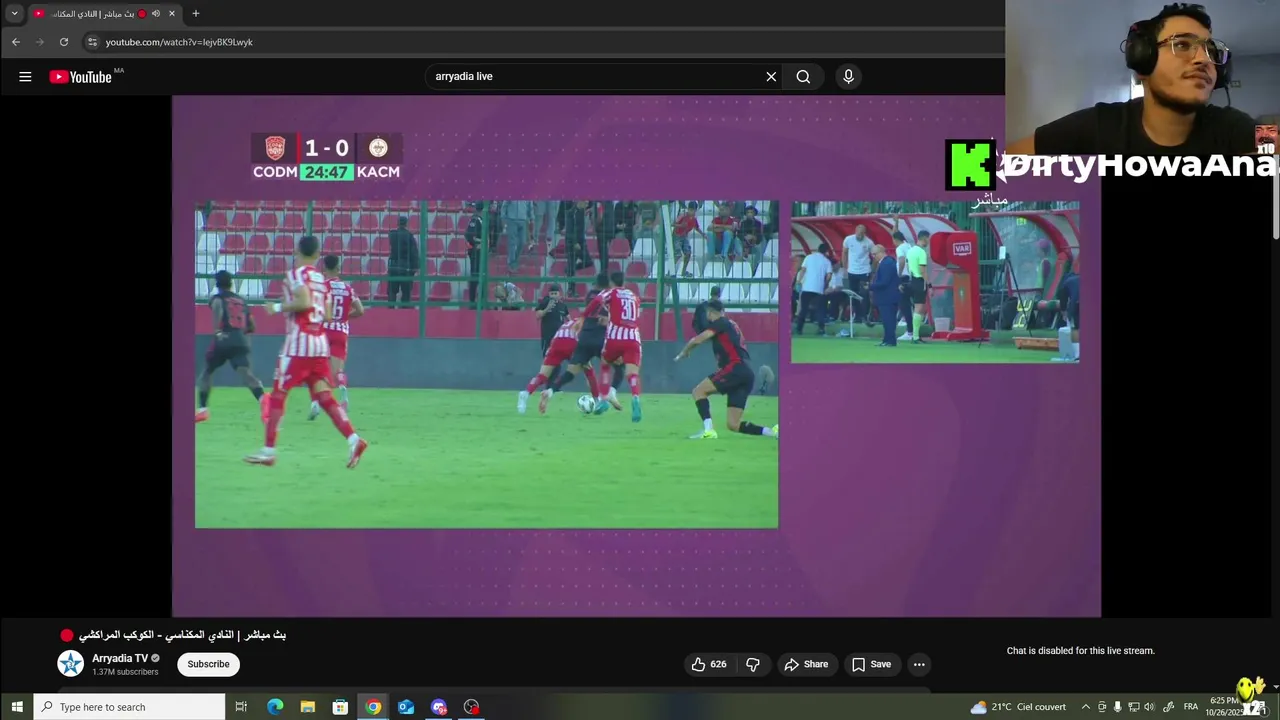Clear the search text with the X icon

(771, 76)
